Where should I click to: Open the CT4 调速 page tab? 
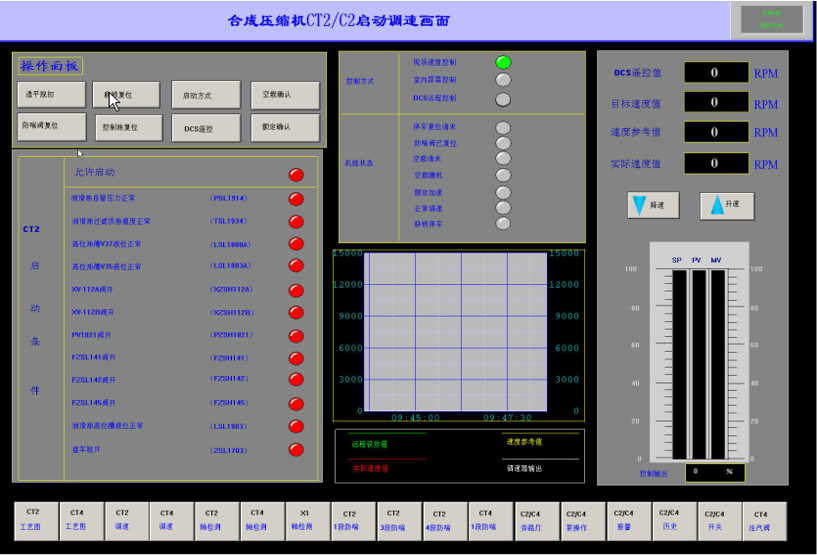click(167, 520)
